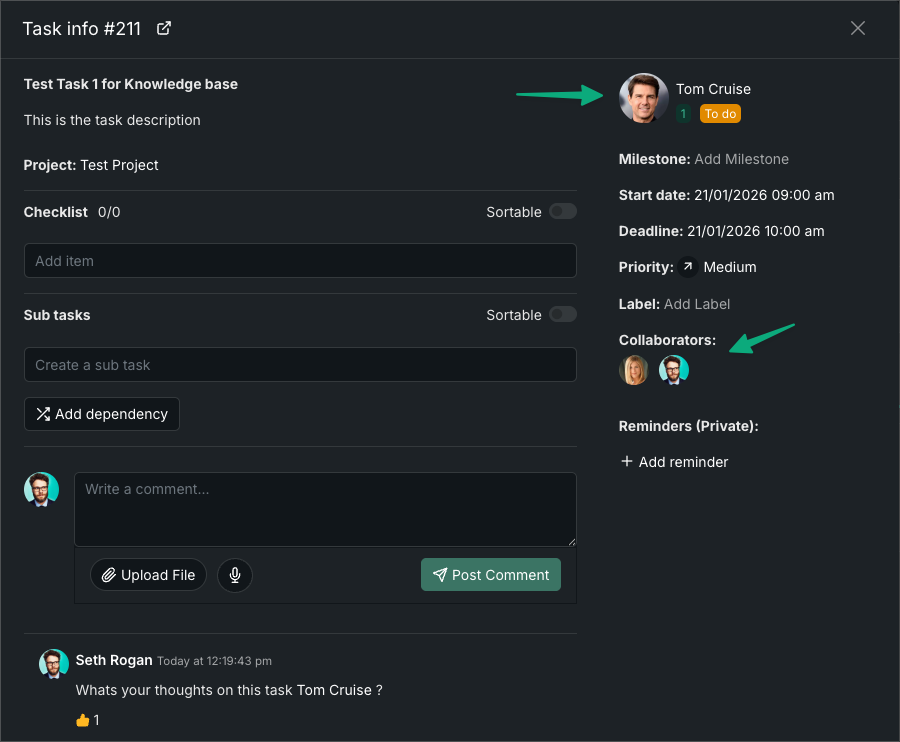Click Add Label to pick a label

697,304
